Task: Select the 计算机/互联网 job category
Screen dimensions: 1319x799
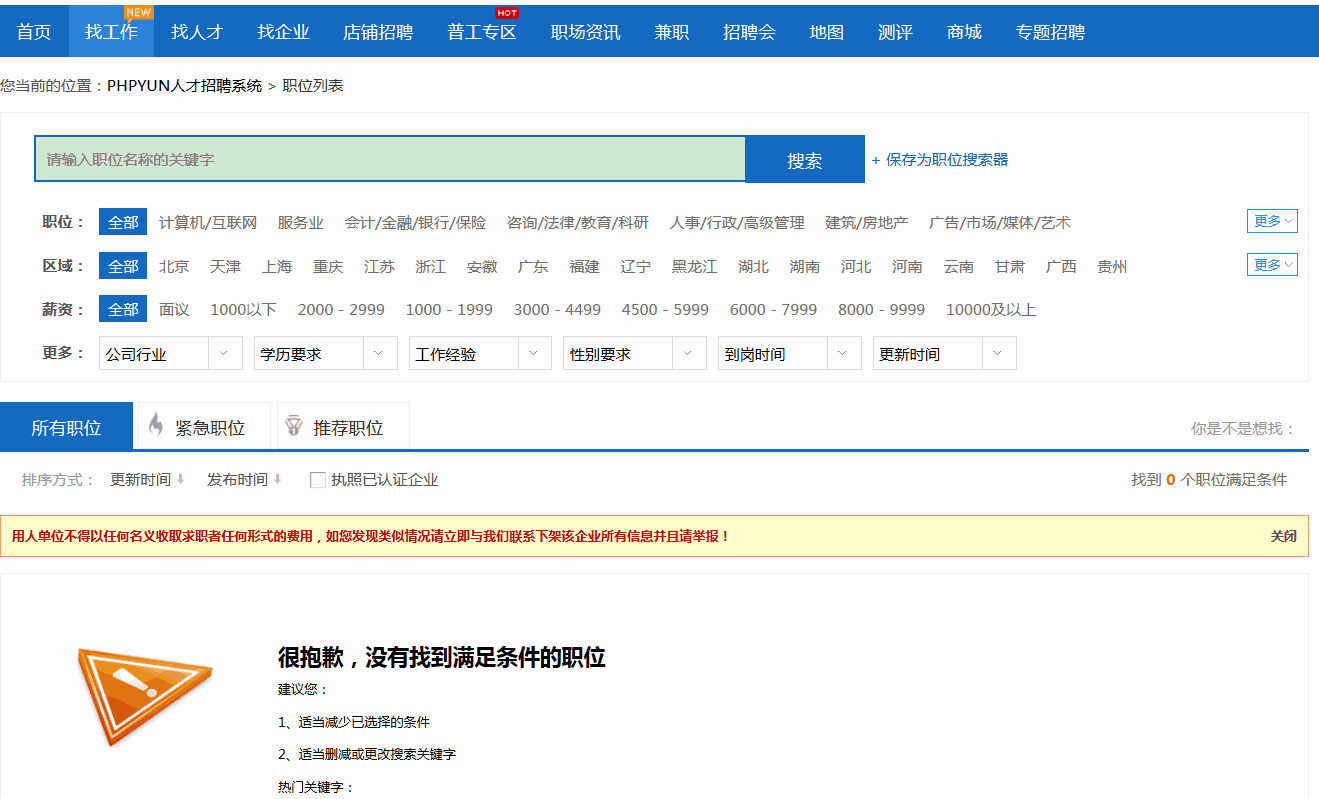Action: 208,222
